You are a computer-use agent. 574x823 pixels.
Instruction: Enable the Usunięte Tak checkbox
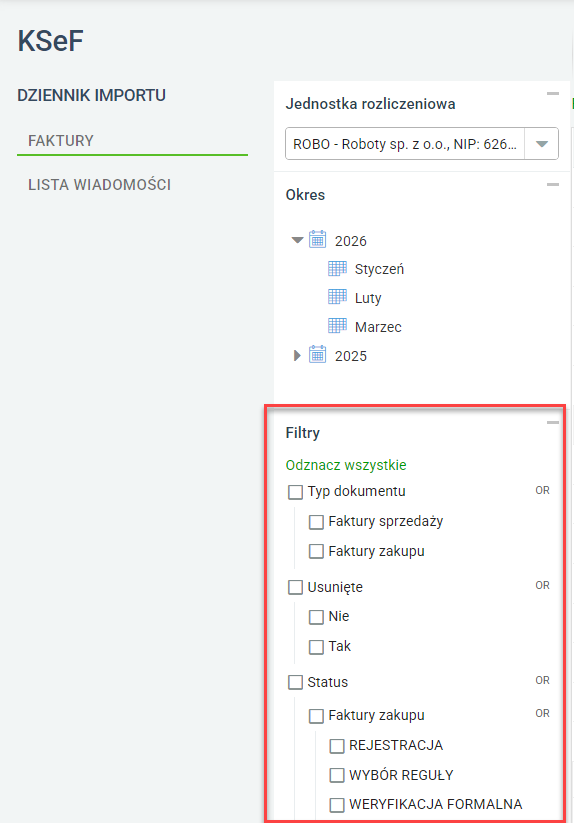[x=316, y=647]
